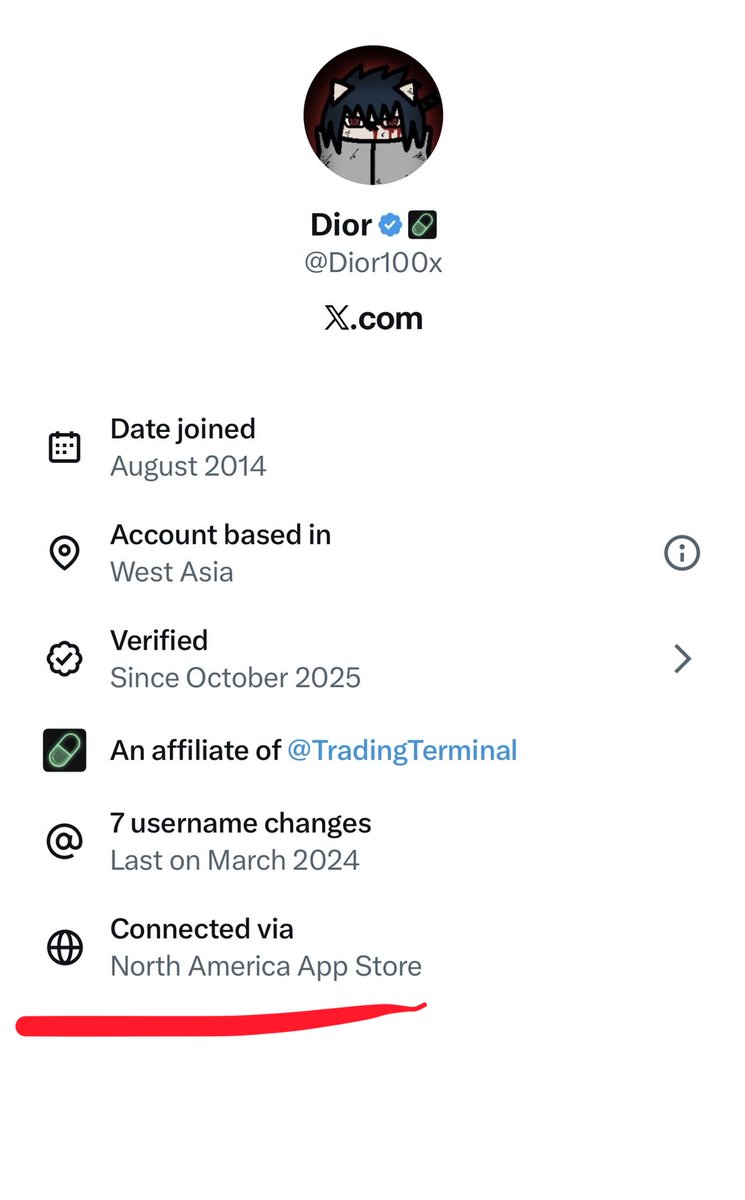The image size is (745, 1200).
Task: Tap the globe icon for Connected via
Action: [65, 947]
